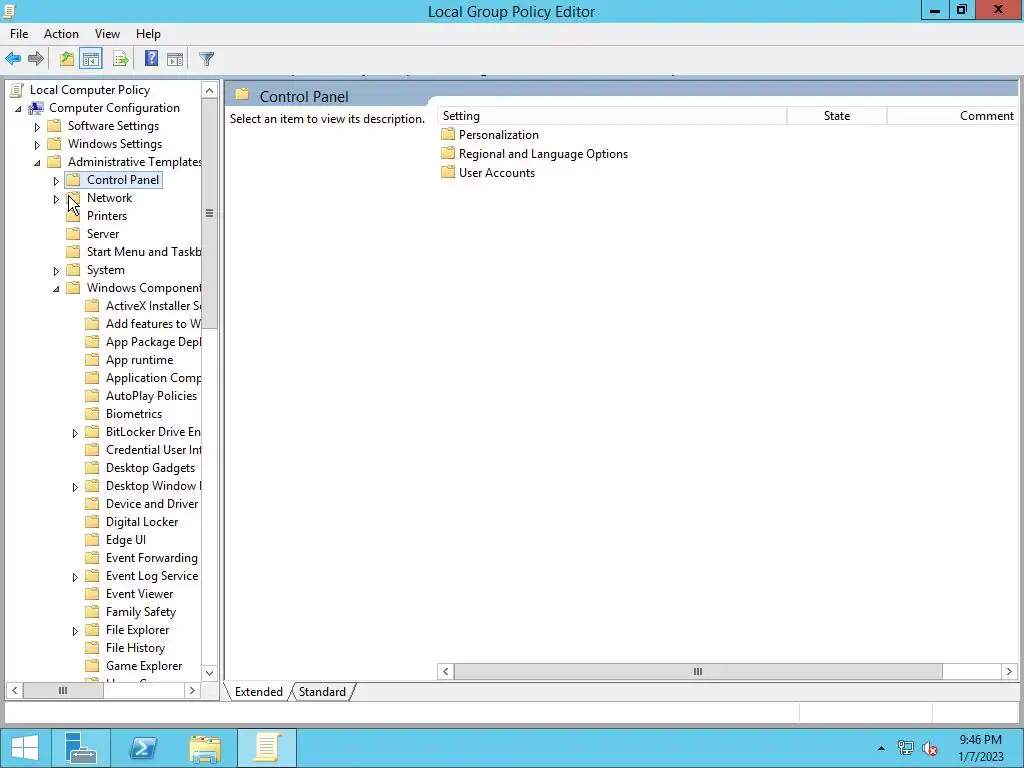
Task: Click the Biometrics folder icon in tree
Action: point(93,414)
